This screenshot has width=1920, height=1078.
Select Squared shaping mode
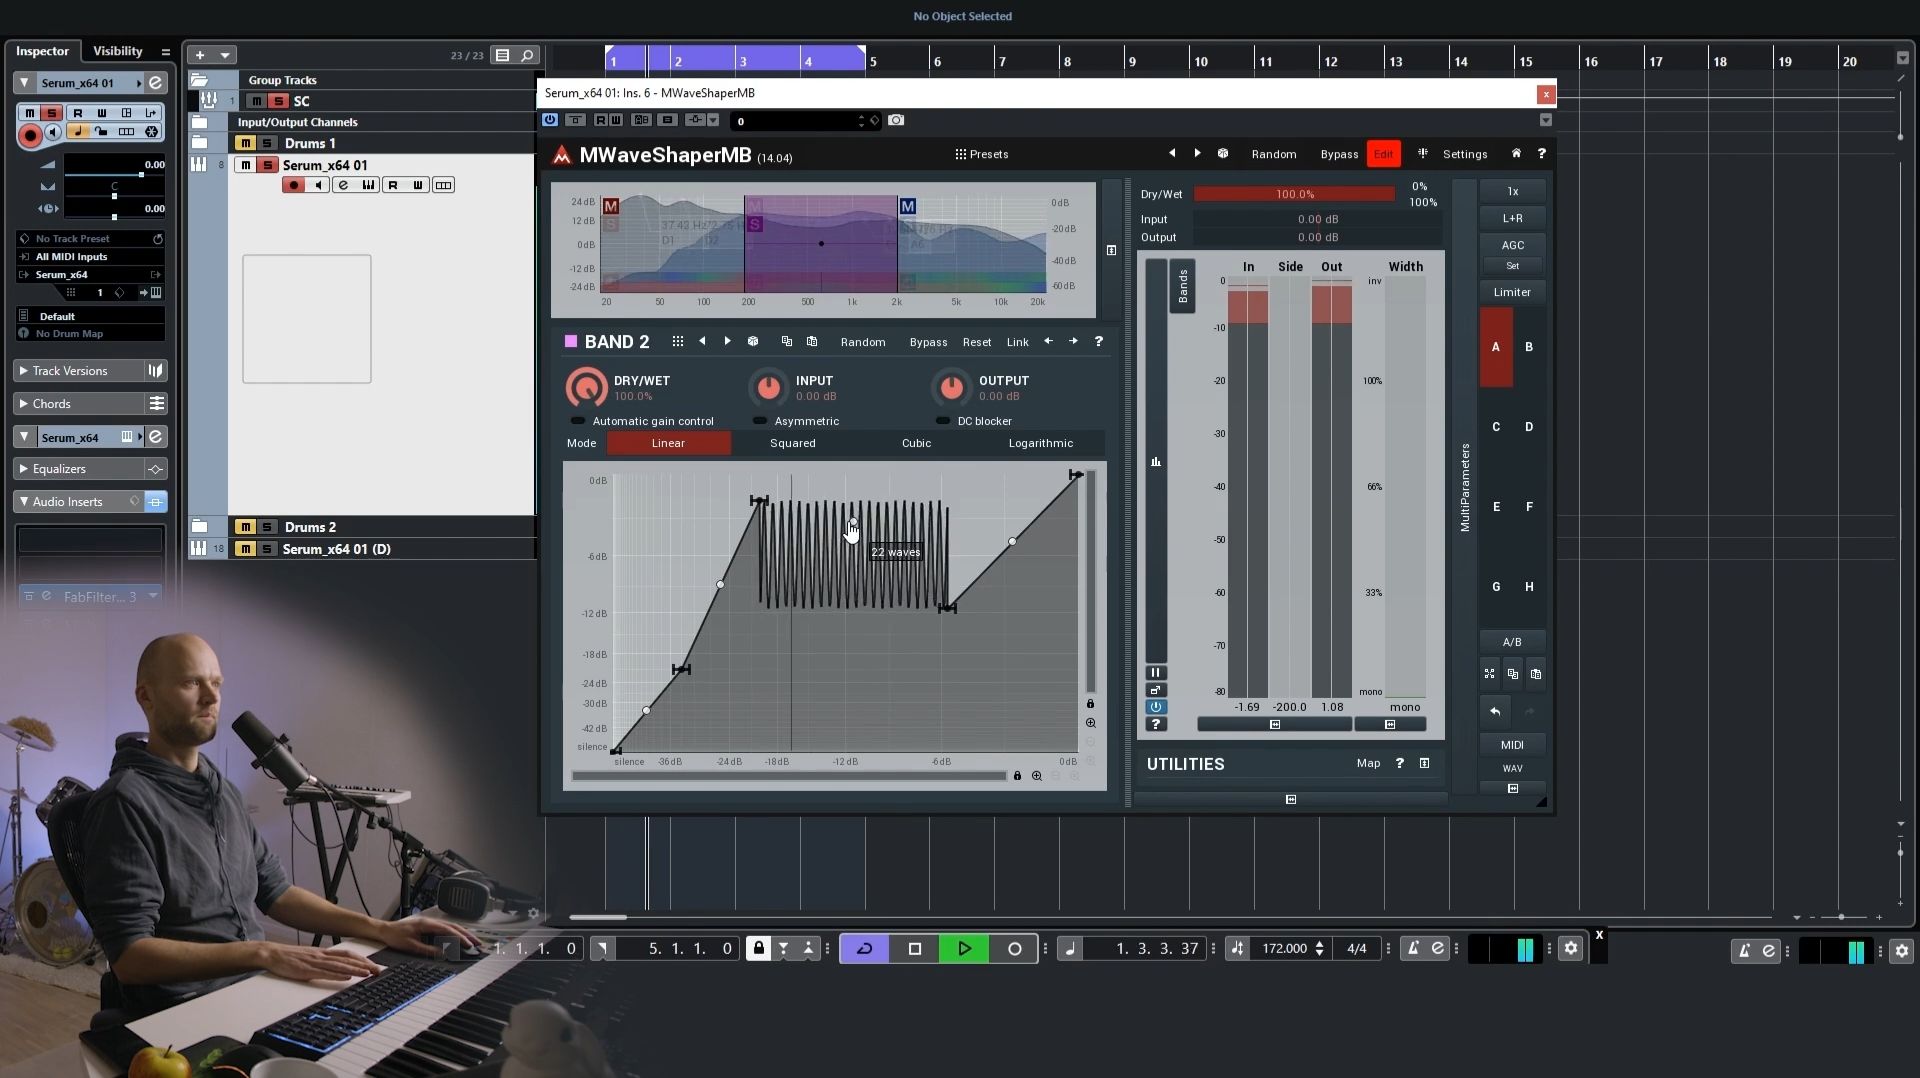[793, 443]
